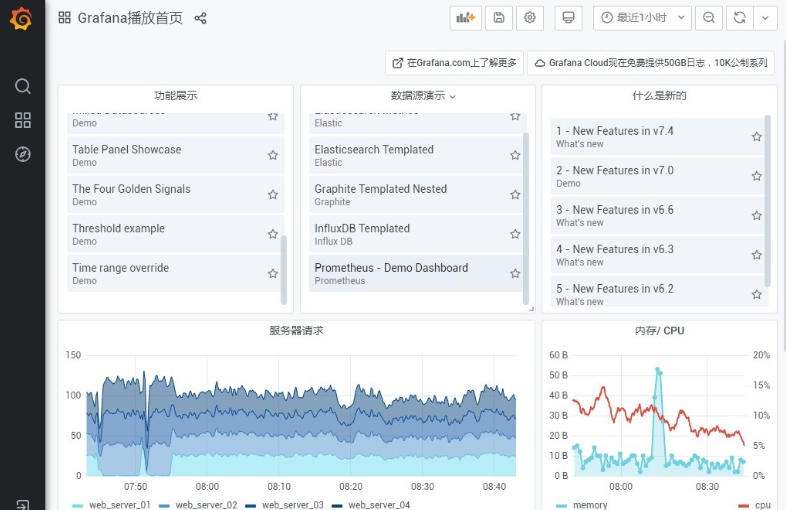Open the search icon in sidebar

point(22,86)
